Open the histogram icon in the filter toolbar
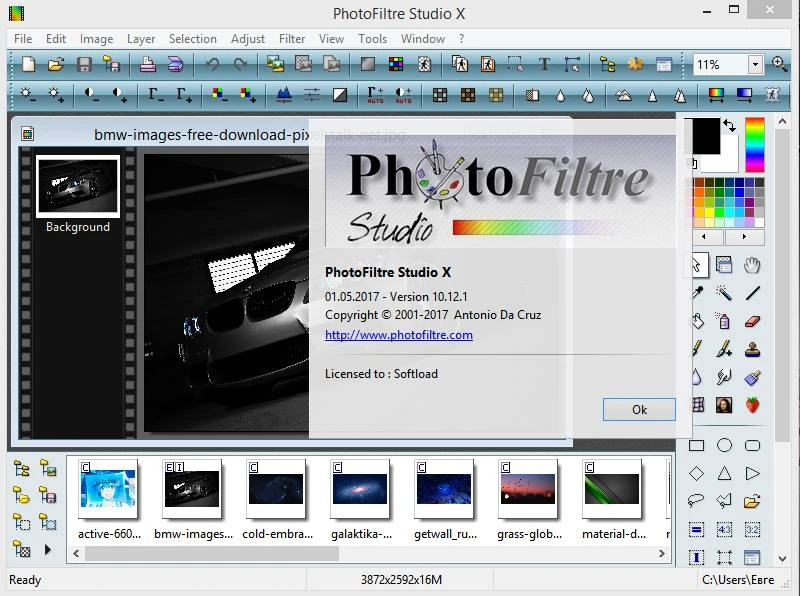800x596 pixels. tap(284, 95)
